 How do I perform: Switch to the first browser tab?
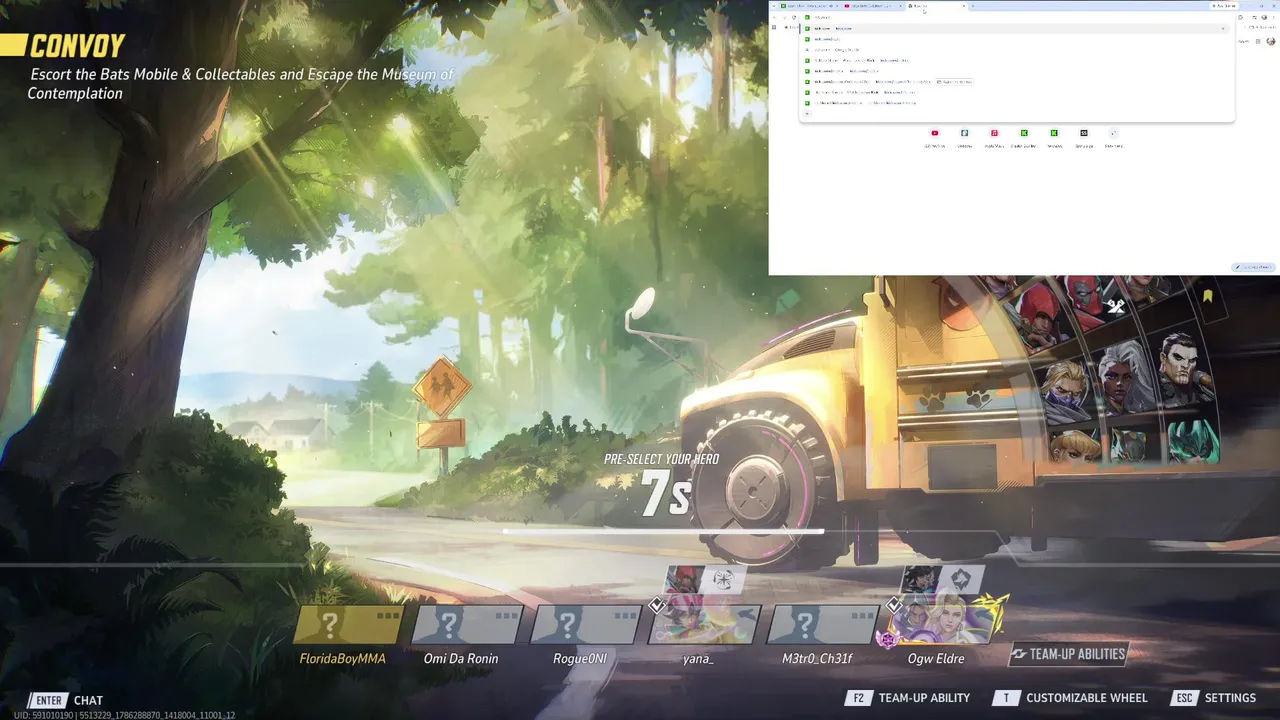point(808,6)
